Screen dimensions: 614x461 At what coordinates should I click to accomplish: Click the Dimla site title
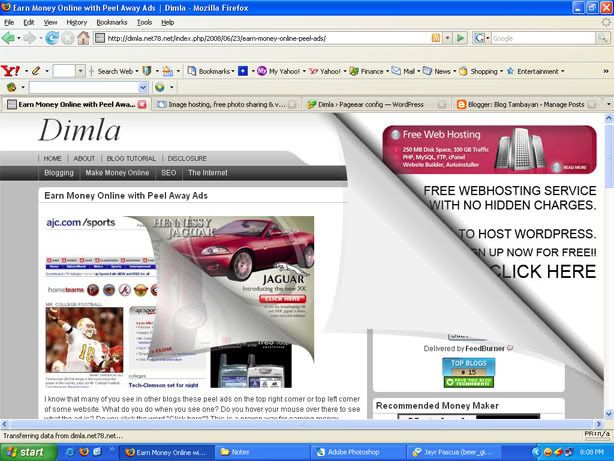[x=79, y=130]
